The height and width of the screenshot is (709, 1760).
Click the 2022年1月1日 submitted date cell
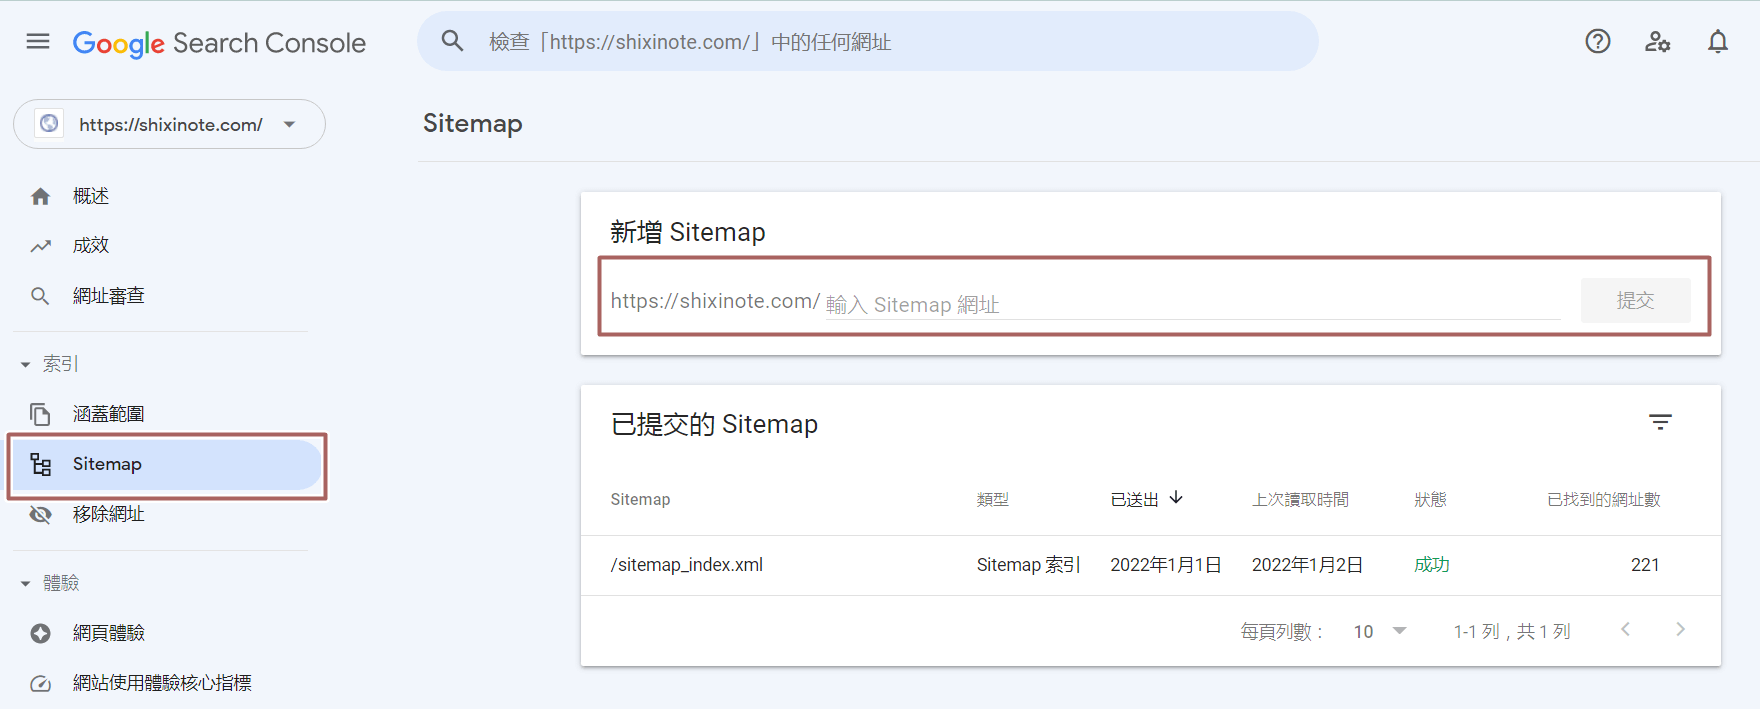[x=1166, y=565]
